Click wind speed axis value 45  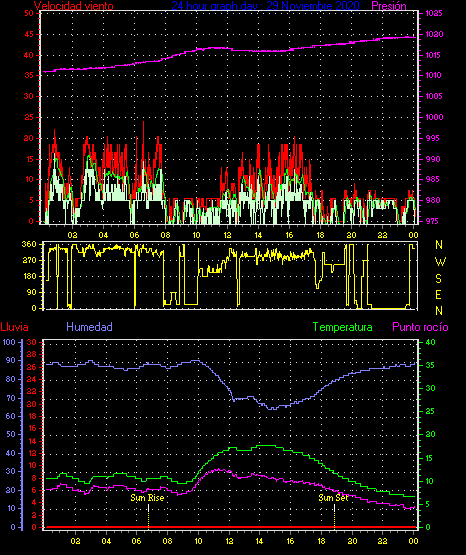[29, 35]
